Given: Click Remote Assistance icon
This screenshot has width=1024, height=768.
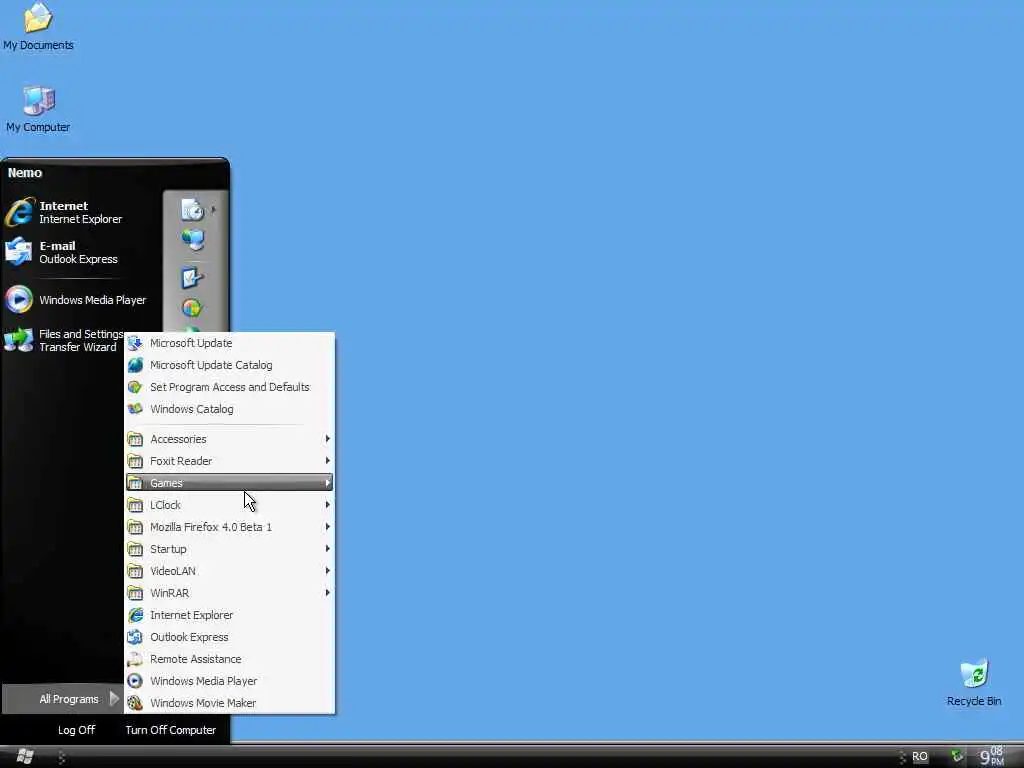Looking at the screenshot, I should [x=135, y=659].
